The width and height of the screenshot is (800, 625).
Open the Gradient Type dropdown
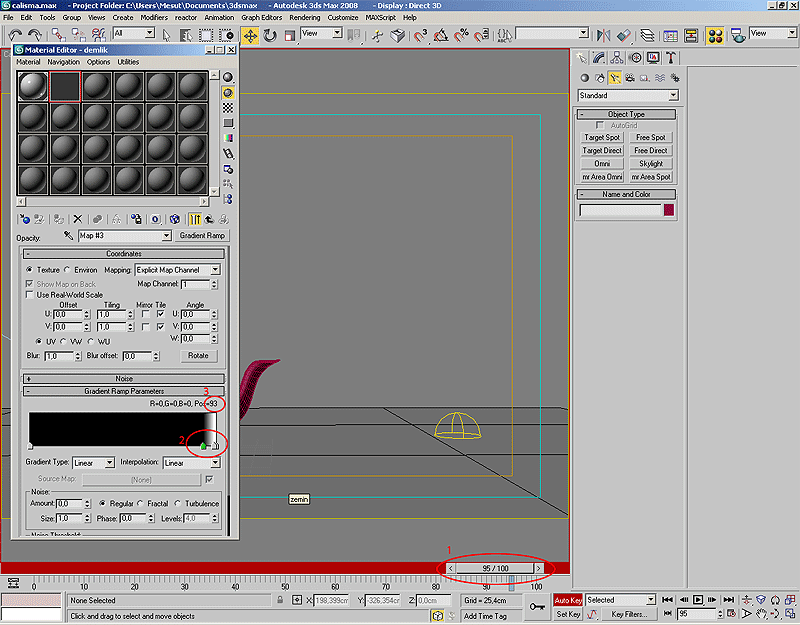(x=96, y=463)
